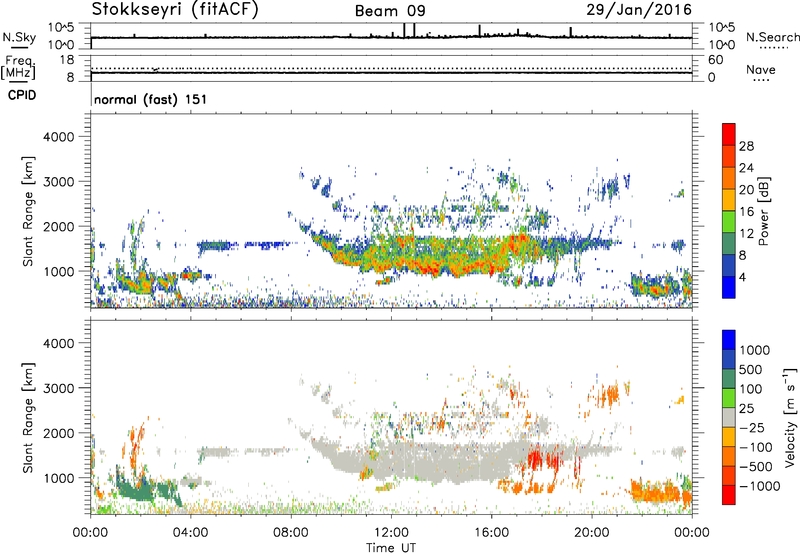Select the 'CPID' row label

[x=22, y=95]
